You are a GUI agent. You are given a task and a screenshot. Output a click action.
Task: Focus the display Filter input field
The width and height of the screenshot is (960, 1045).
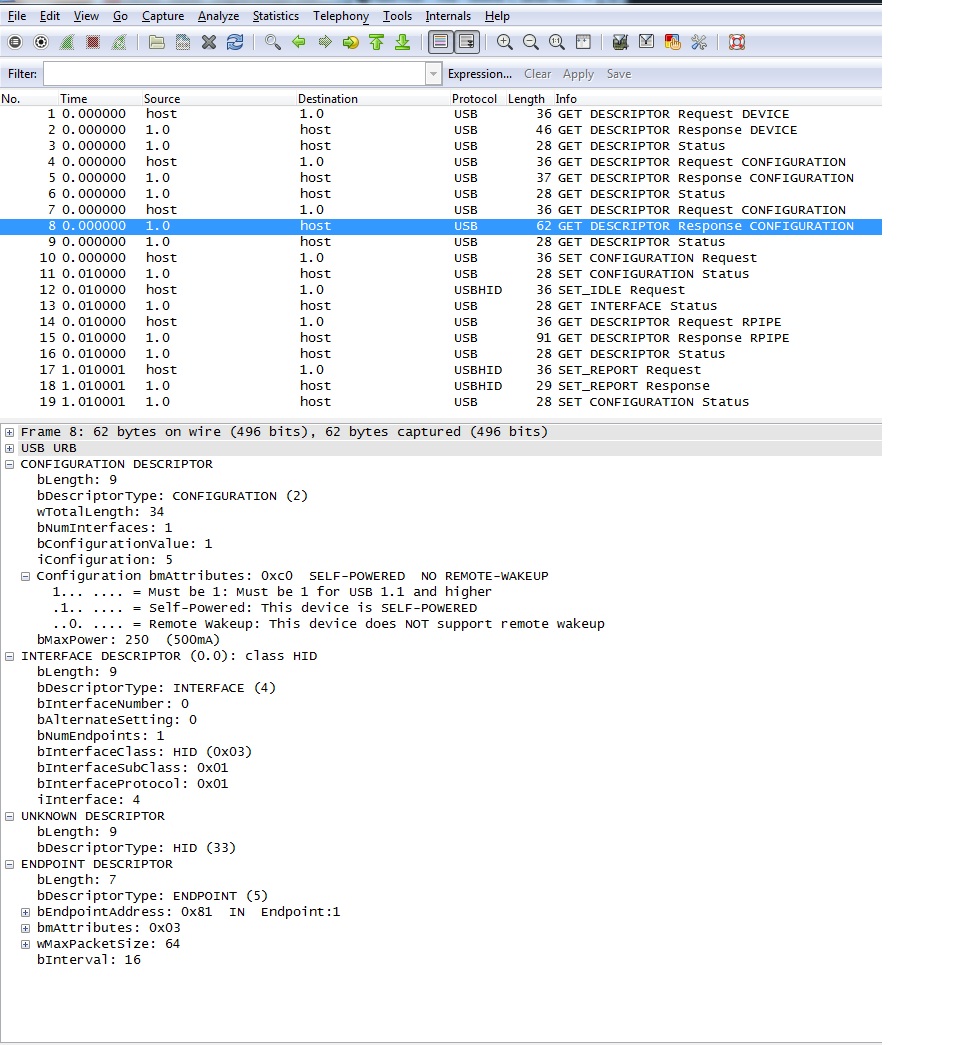[x=234, y=74]
